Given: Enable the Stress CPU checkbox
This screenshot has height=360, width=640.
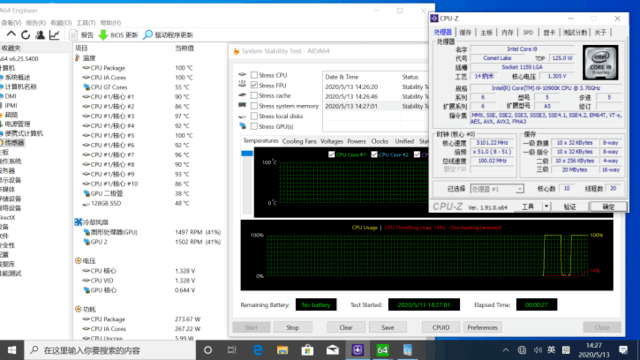Looking at the screenshot, I should 254,75.
